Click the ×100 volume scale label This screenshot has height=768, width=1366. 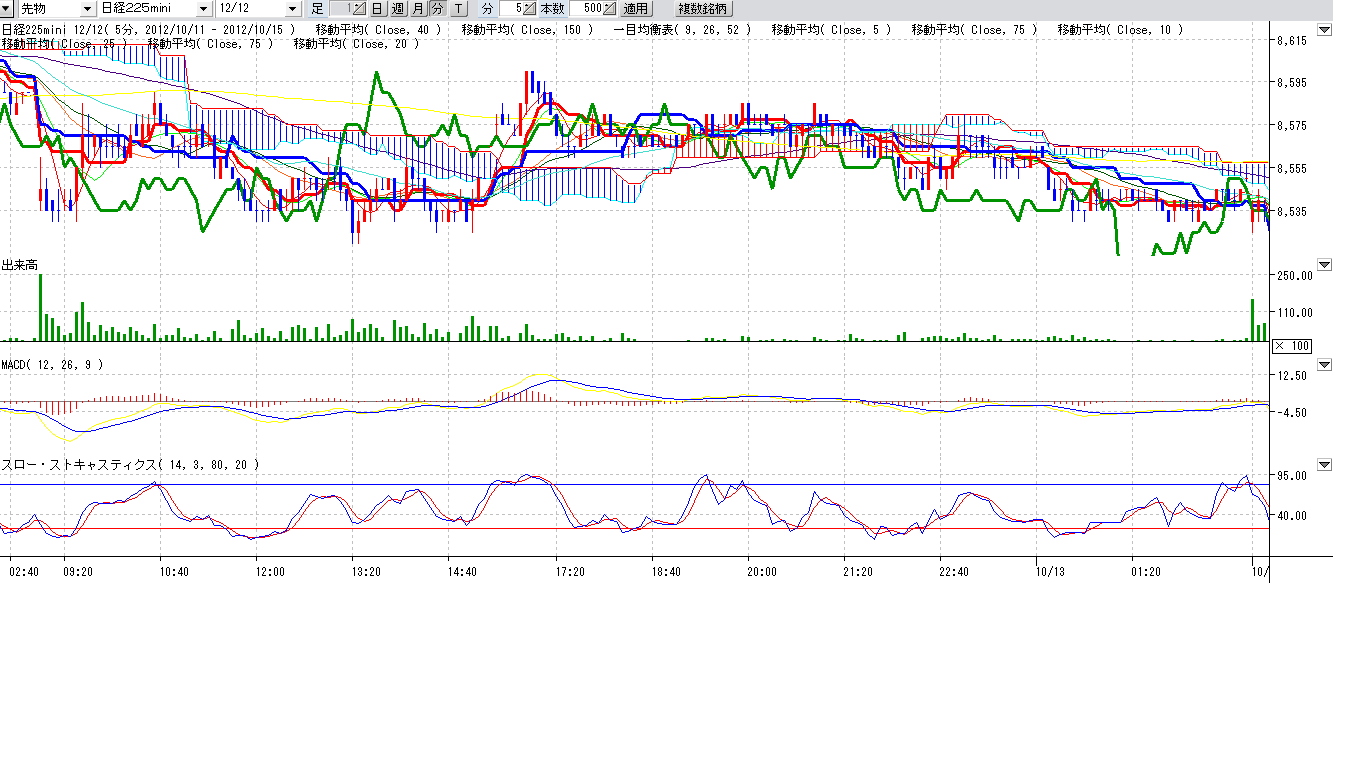point(1291,346)
